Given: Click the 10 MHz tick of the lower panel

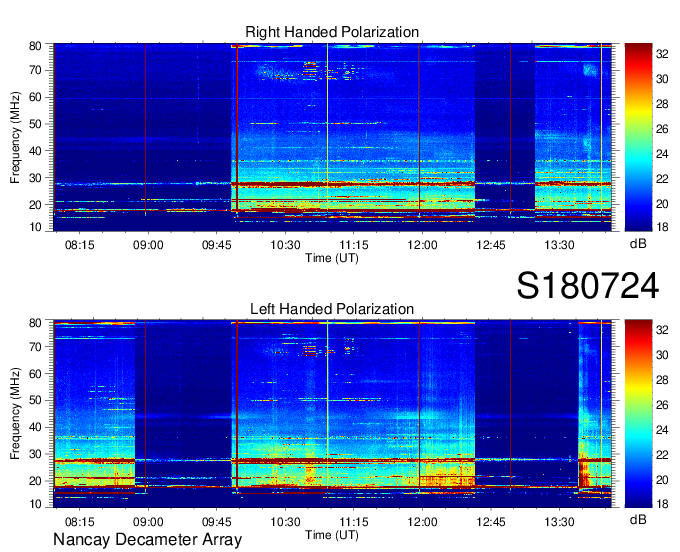Looking at the screenshot, I should click(x=35, y=504).
